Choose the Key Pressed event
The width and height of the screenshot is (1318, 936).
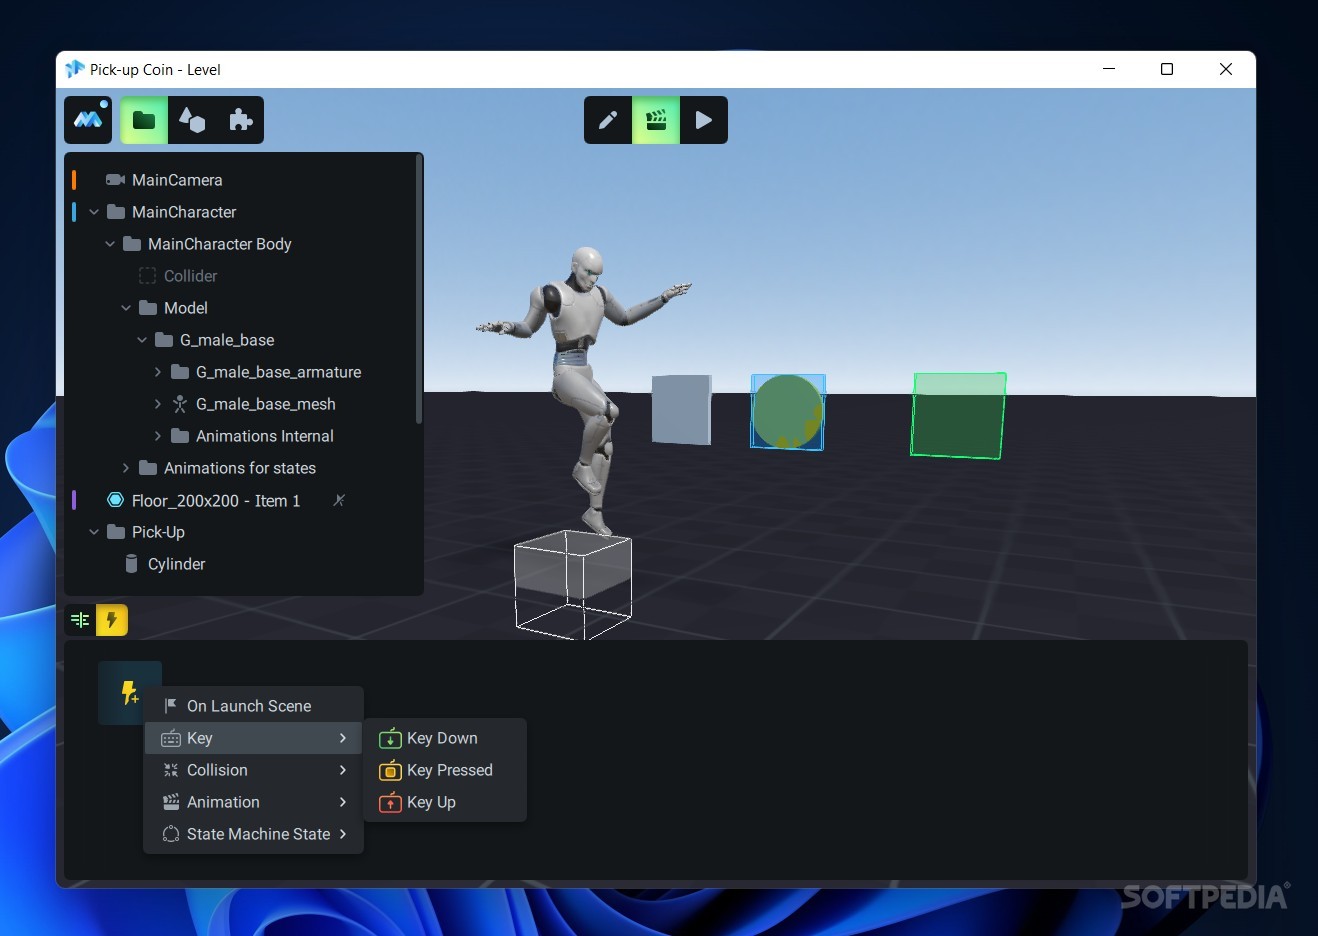tap(445, 770)
